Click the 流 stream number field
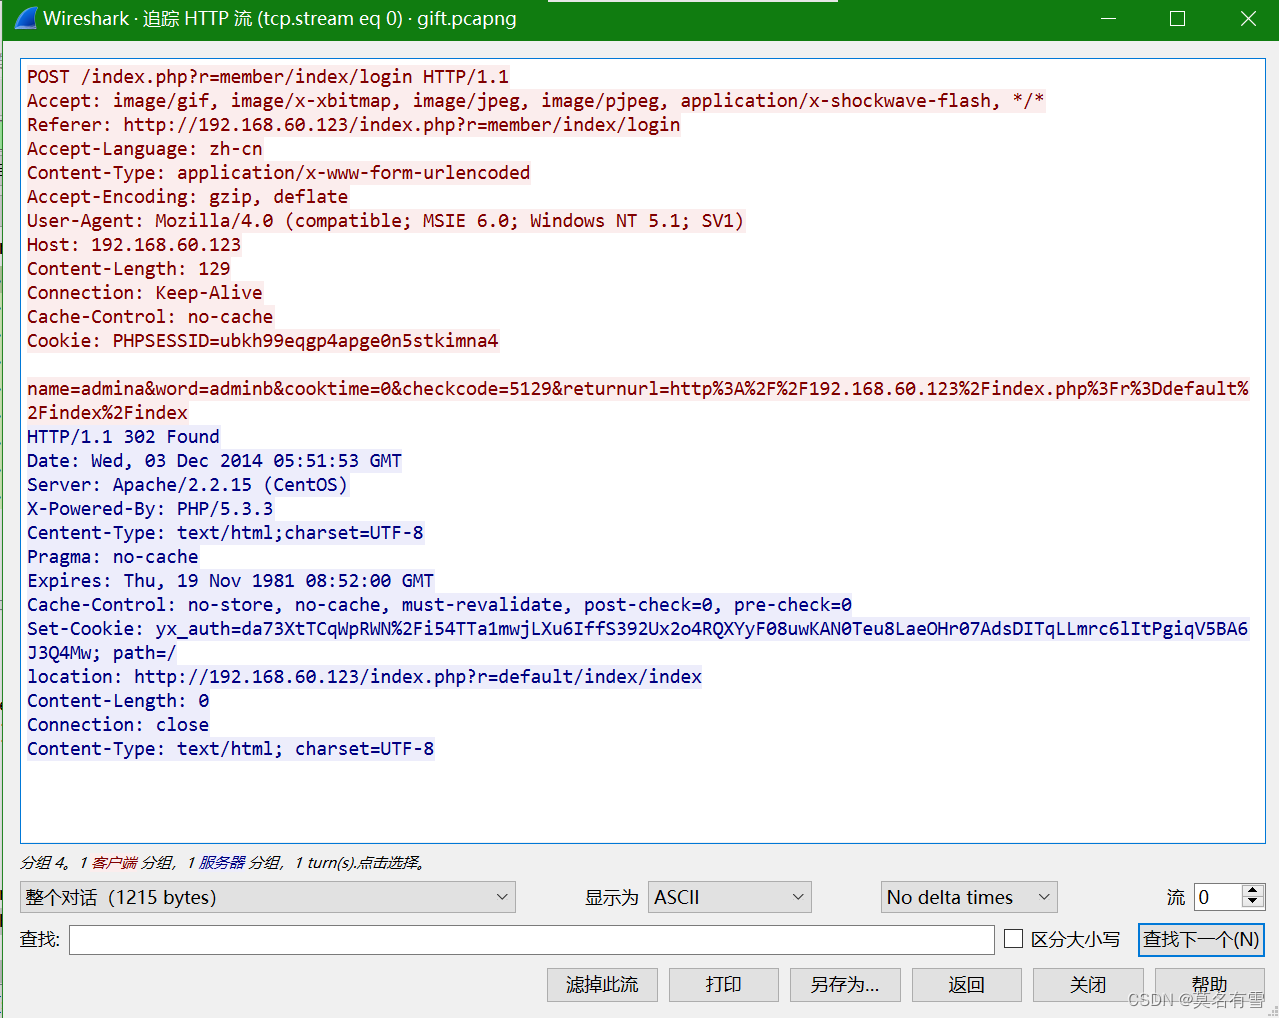The image size is (1279, 1018). point(1218,897)
